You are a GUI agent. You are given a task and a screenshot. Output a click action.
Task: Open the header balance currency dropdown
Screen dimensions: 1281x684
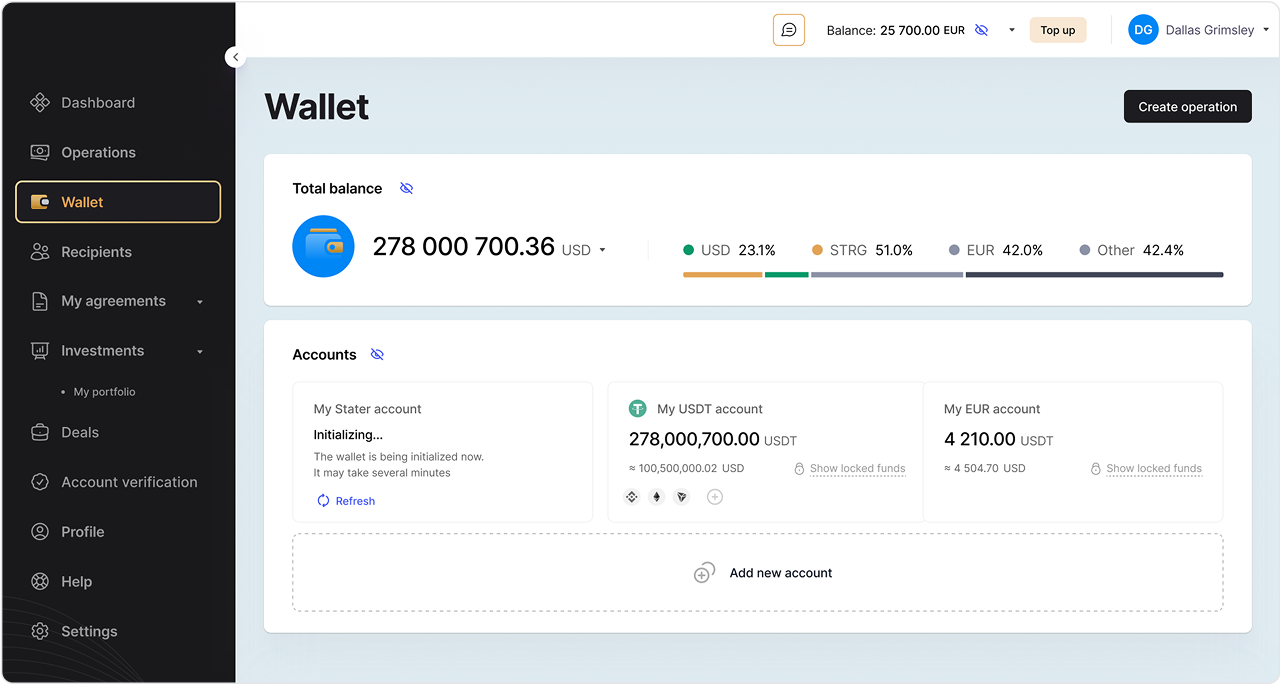pos(1011,30)
